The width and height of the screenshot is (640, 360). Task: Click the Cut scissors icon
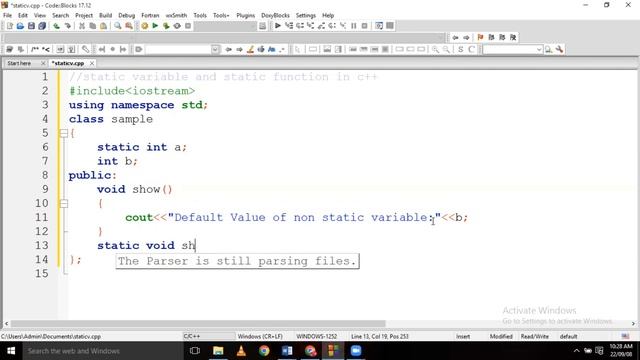[82, 26]
